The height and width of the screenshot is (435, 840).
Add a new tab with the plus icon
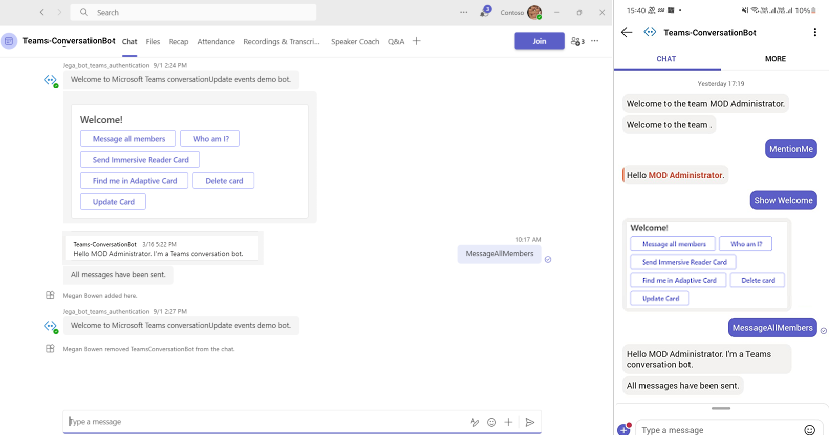click(x=417, y=41)
